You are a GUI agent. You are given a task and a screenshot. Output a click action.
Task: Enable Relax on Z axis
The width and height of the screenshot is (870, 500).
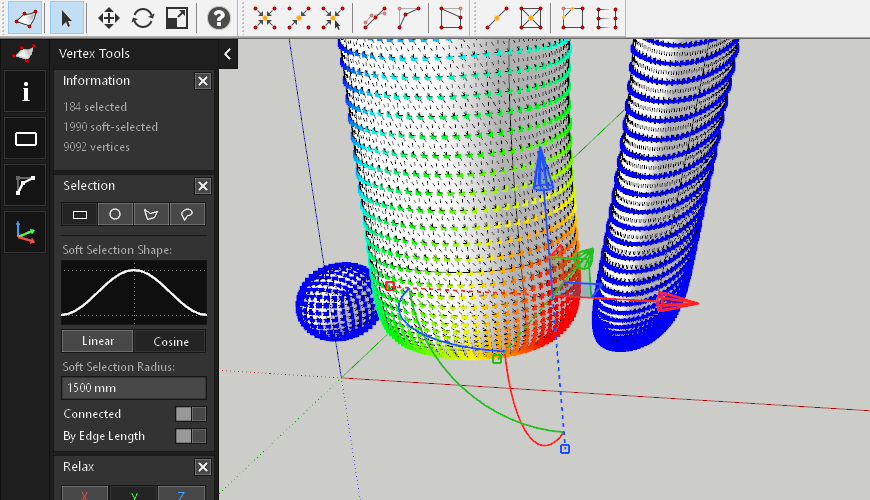(181, 494)
